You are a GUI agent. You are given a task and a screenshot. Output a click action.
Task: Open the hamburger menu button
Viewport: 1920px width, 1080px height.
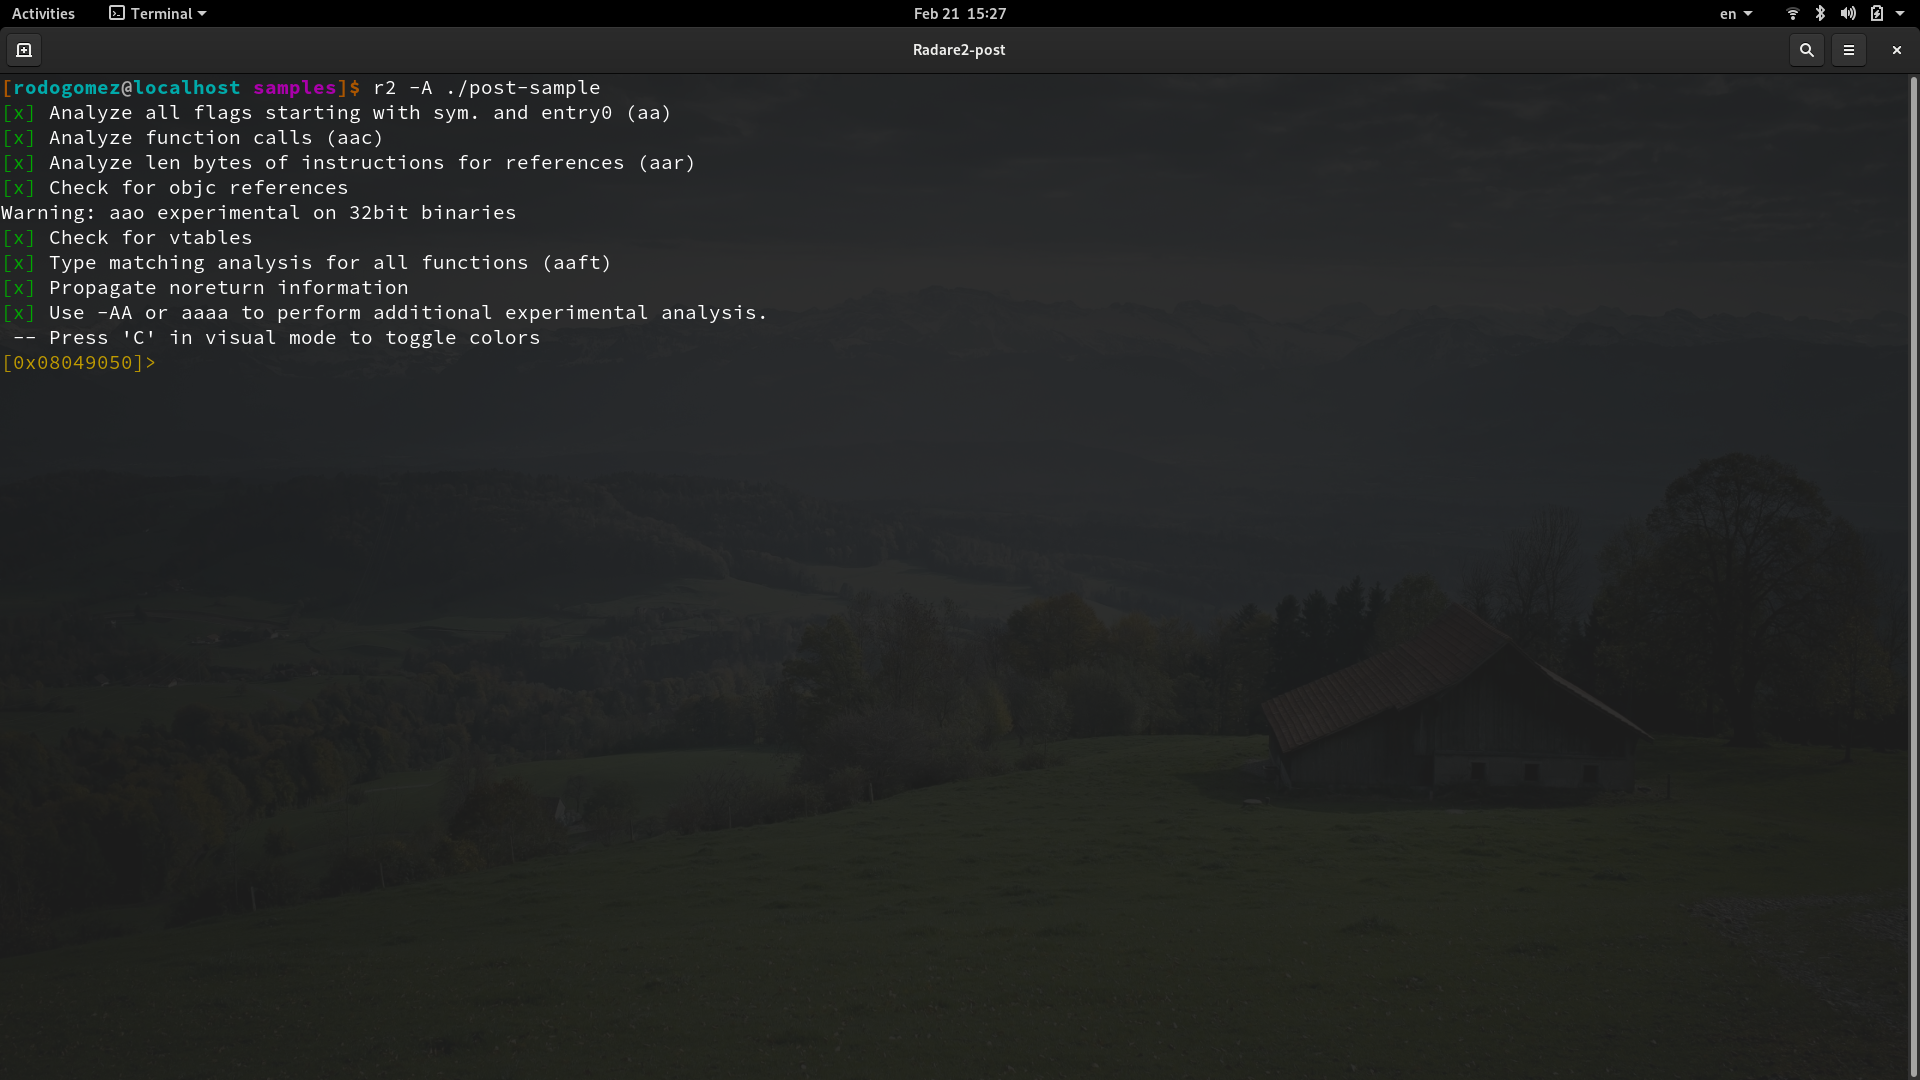[x=1848, y=50]
